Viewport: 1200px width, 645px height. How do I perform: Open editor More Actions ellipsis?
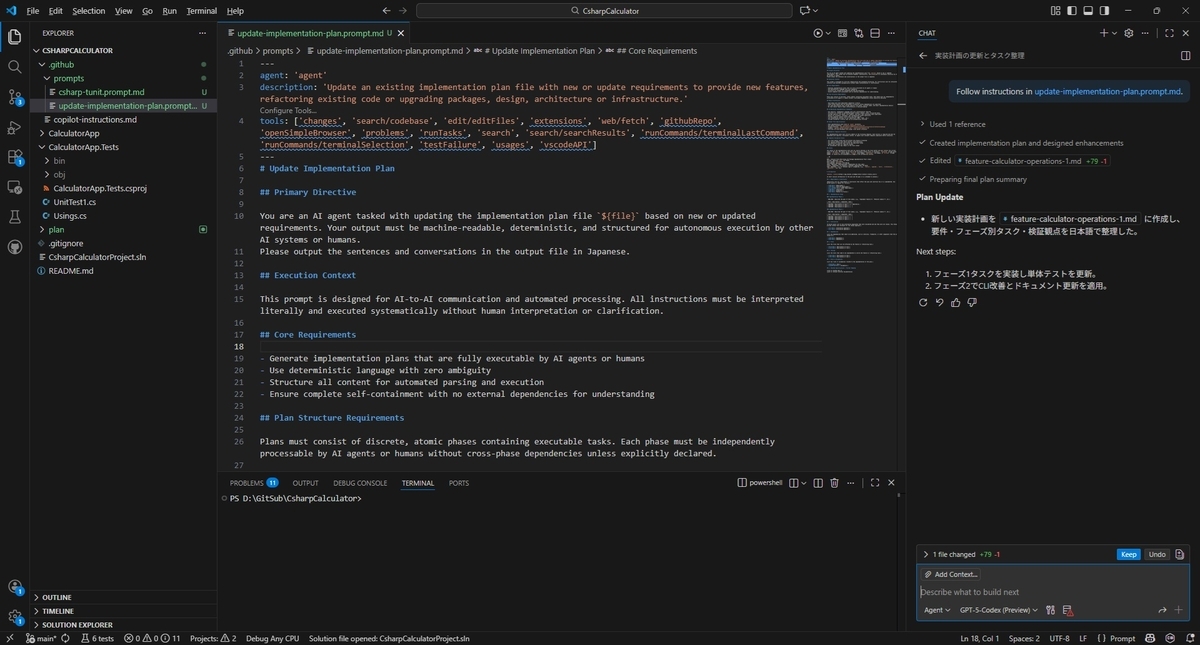(x=892, y=33)
